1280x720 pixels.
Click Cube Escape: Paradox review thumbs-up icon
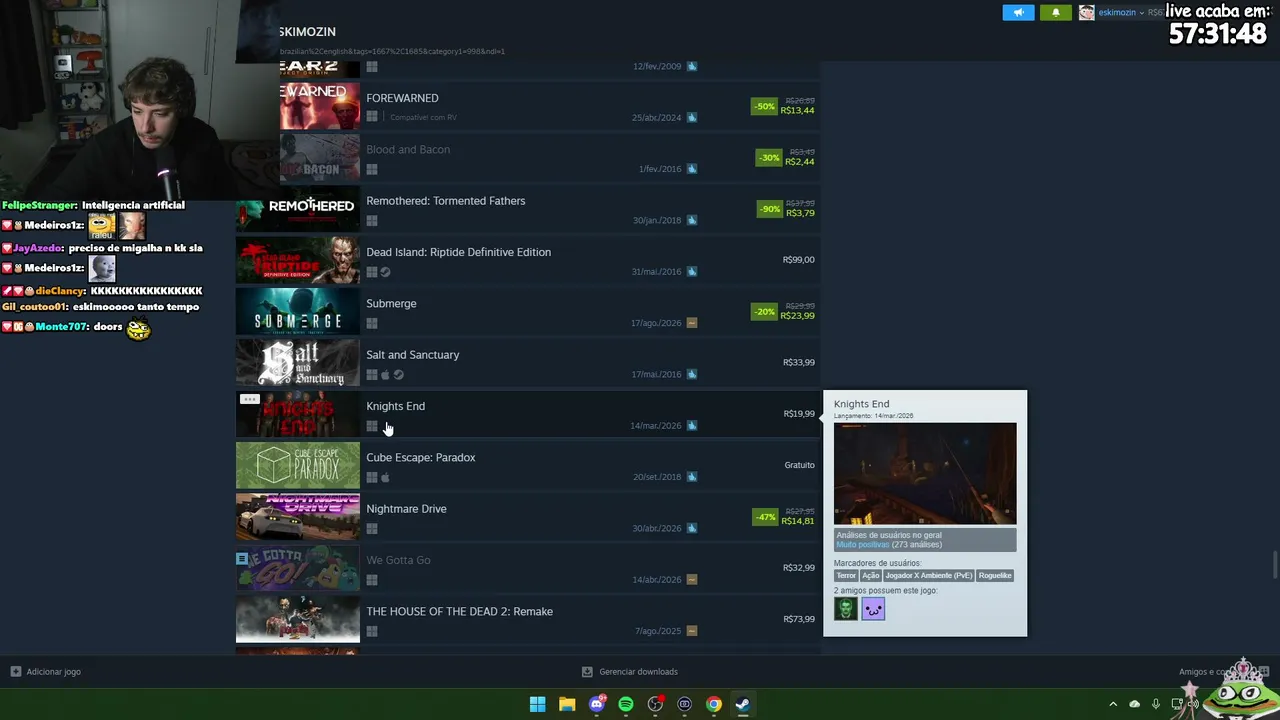click(692, 477)
